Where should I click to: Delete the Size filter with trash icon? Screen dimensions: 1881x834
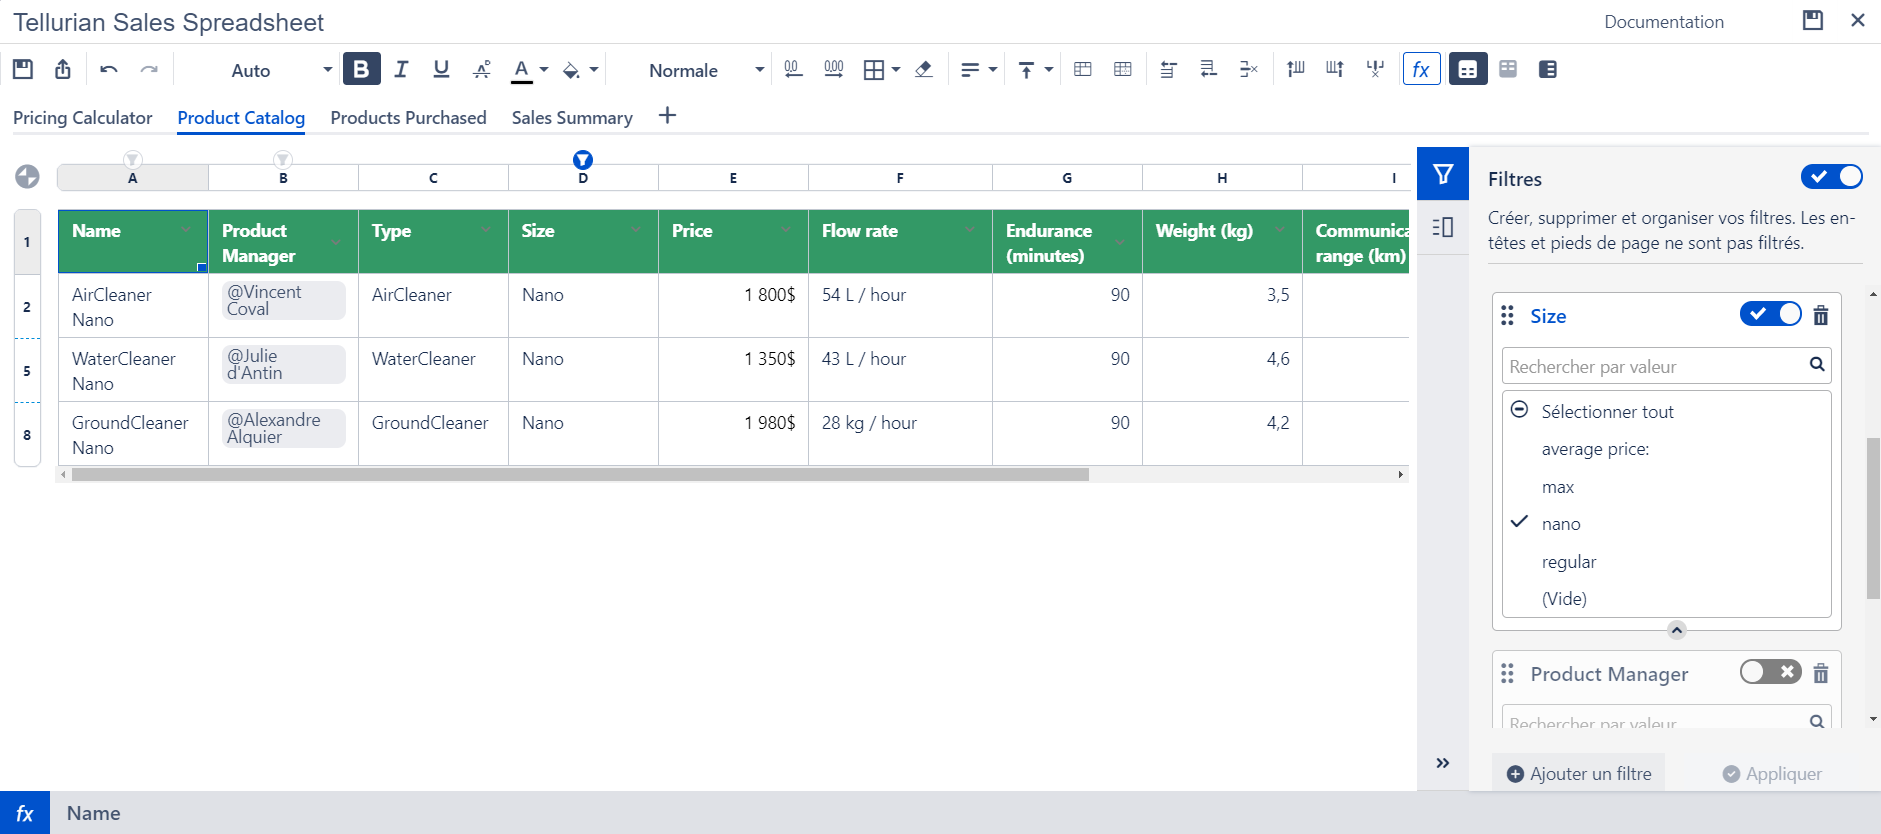tap(1821, 316)
